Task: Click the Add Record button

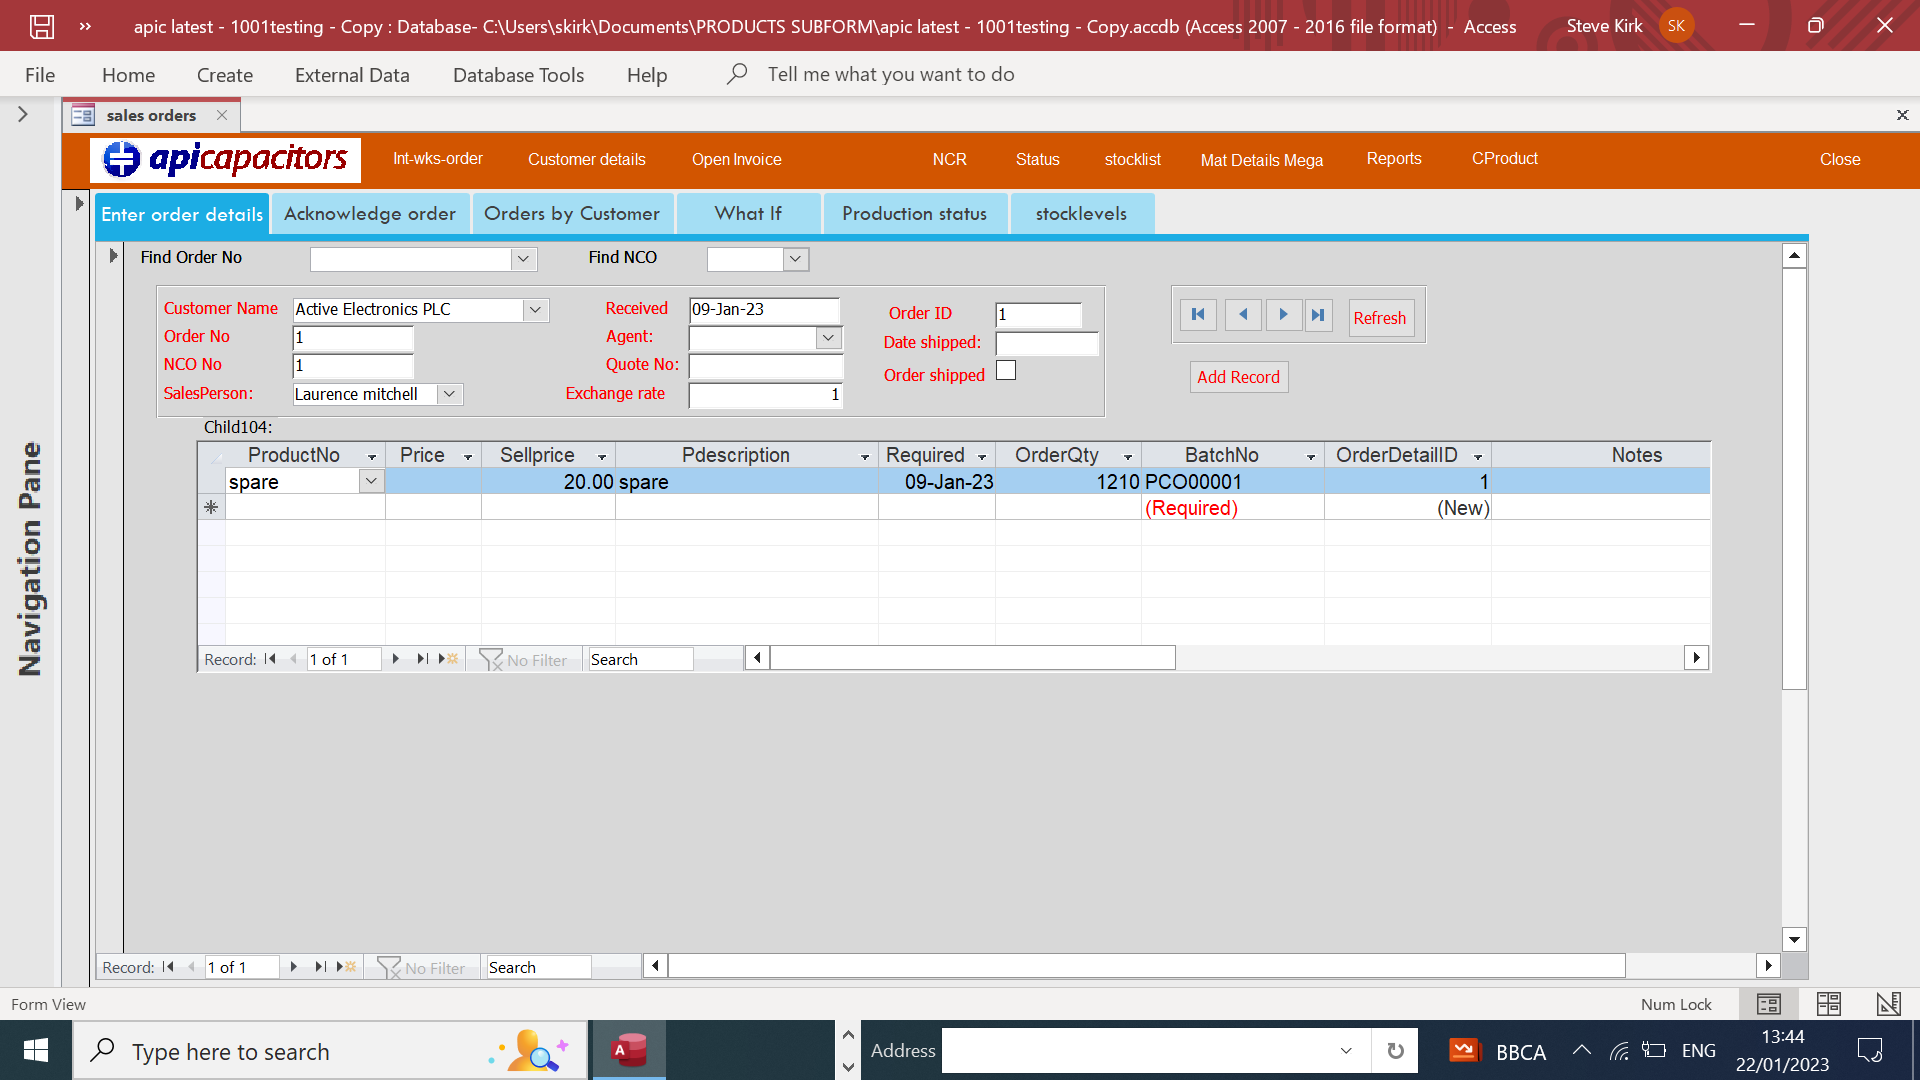Action: [x=1238, y=377]
